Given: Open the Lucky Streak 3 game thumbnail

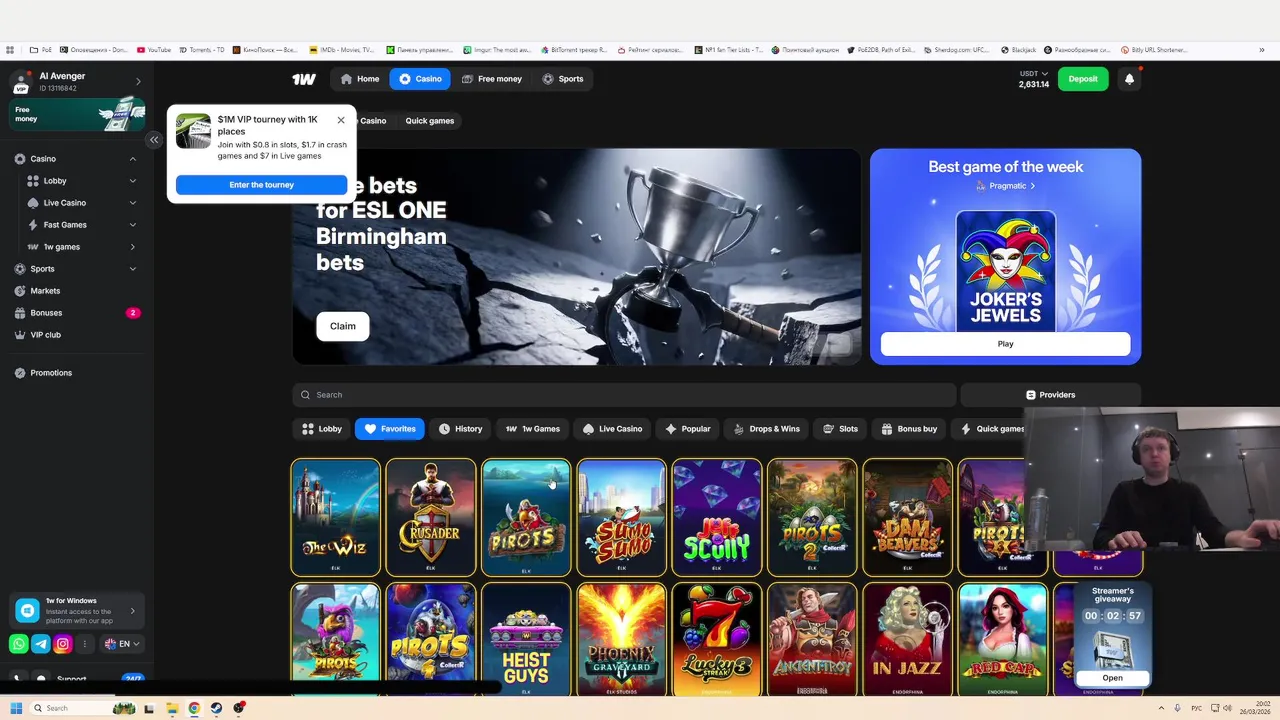Looking at the screenshot, I should (x=717, y=640).
